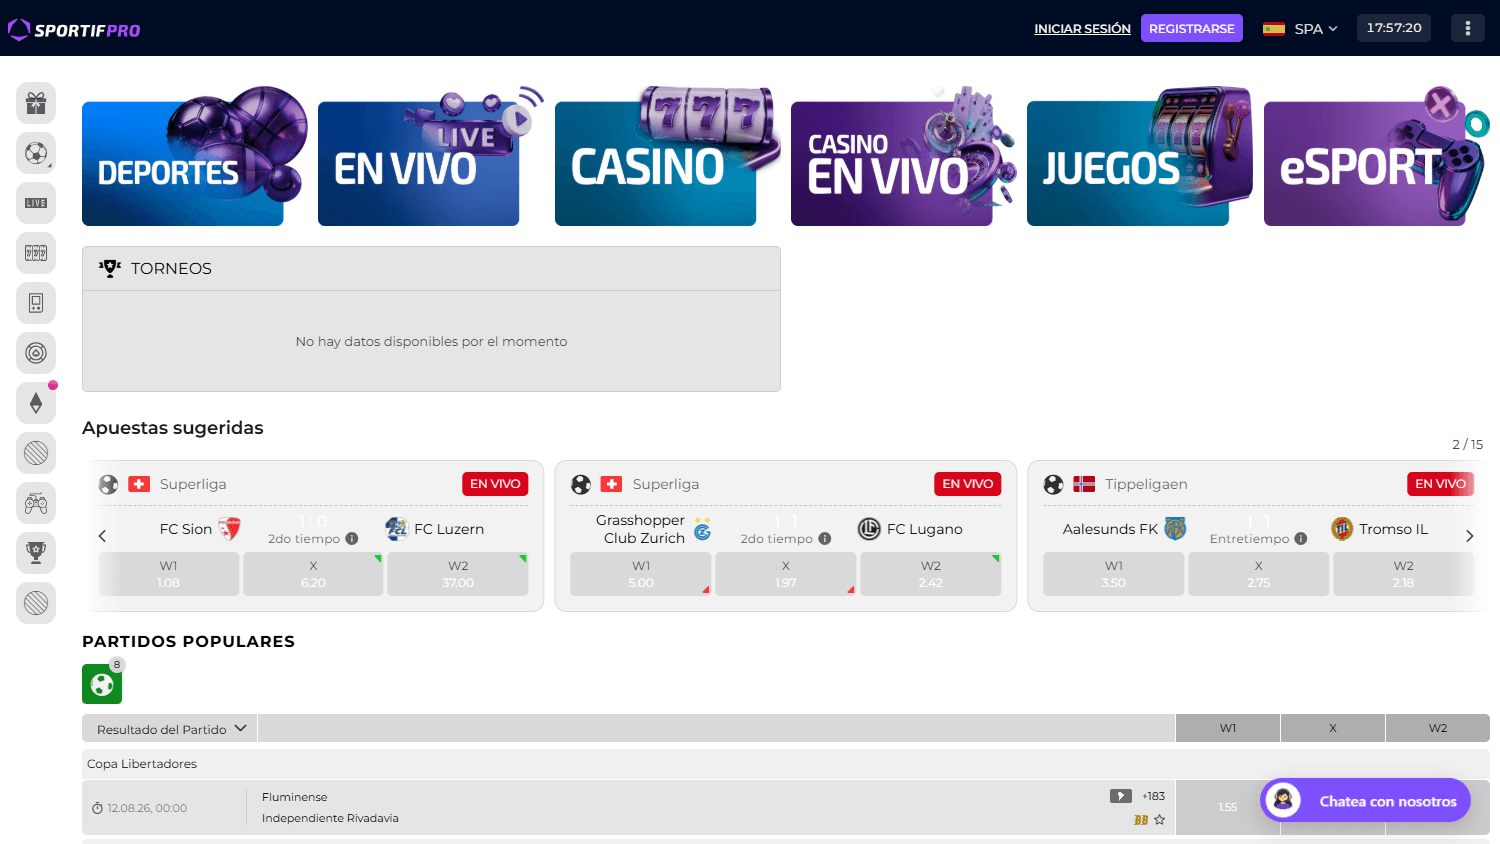The height and width of the screenshot is (844, 1500).
Task: Select the soccer ball sports sidebar icon
Action: point(36,153)
